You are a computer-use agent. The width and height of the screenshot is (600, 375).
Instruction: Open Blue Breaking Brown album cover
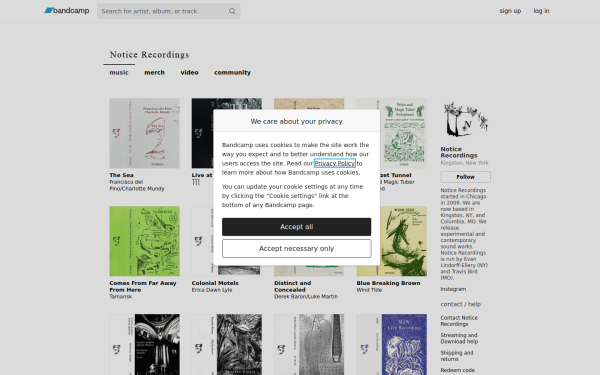(x=391, y=241)
